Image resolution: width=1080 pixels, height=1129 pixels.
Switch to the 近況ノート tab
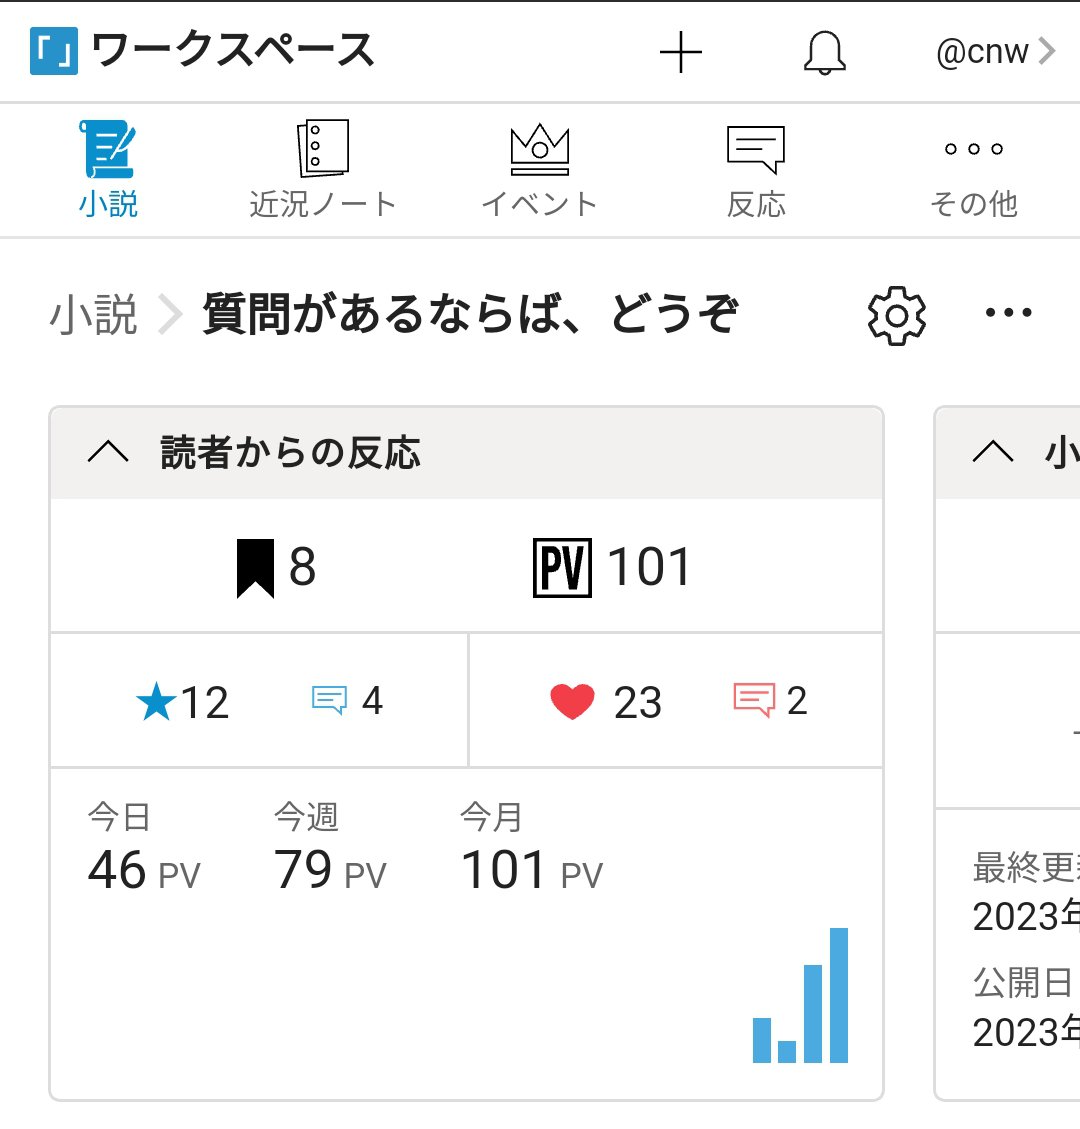coord(323,170)
